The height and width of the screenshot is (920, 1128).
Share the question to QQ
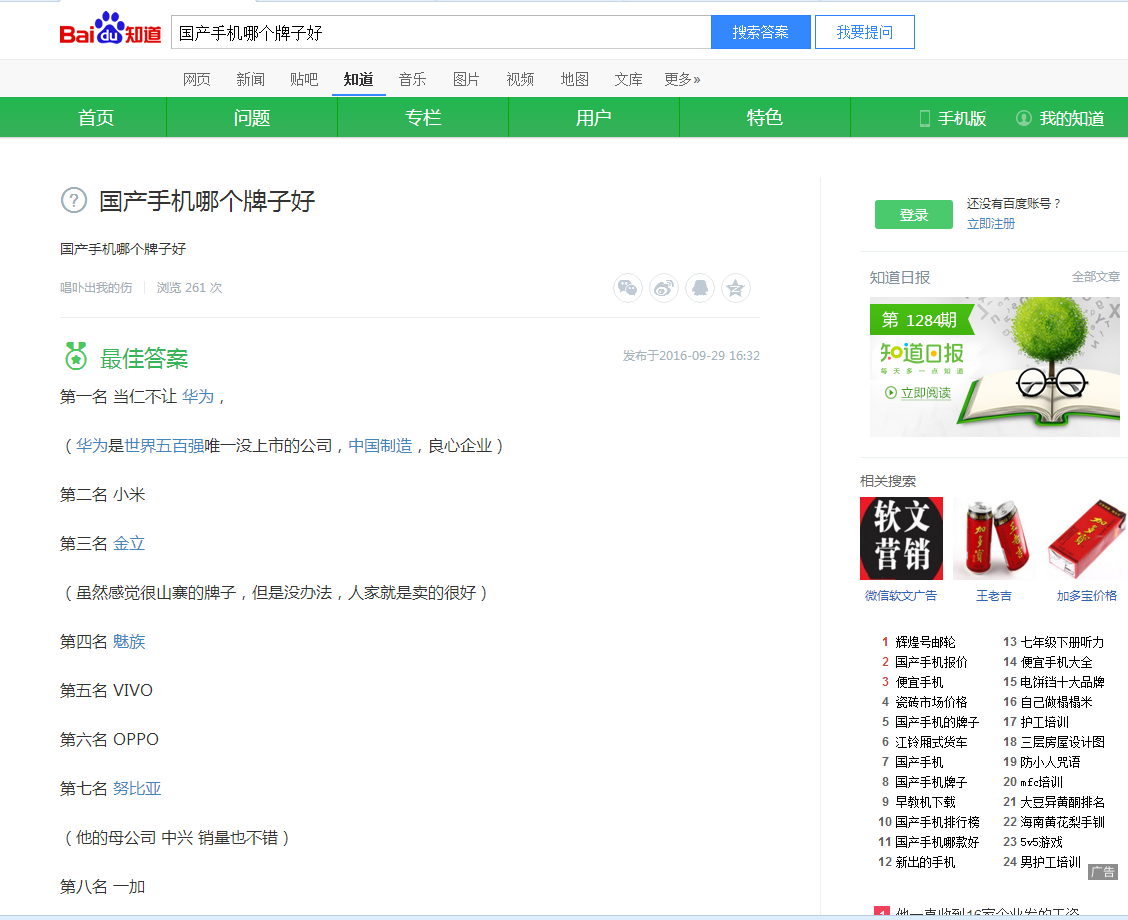(699, 288)
